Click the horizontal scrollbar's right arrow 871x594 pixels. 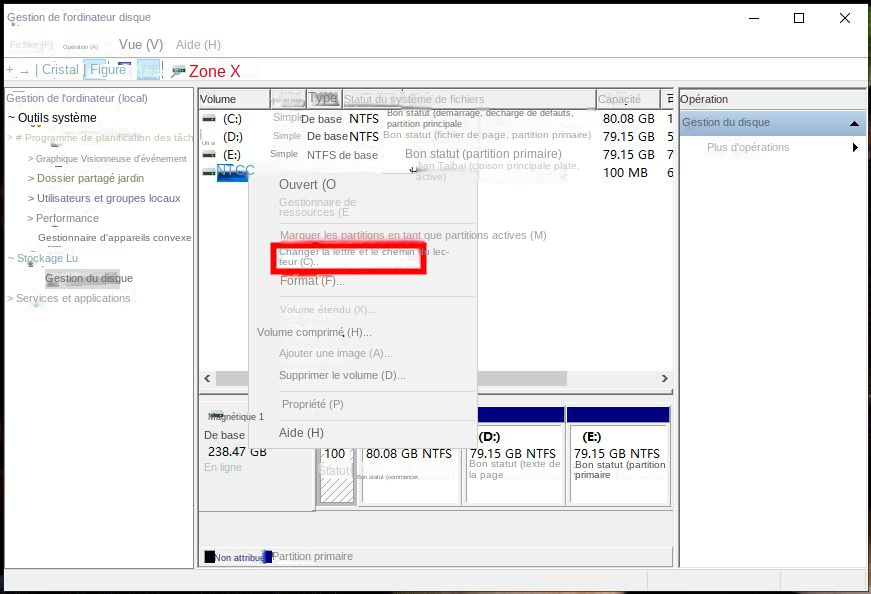[x=665, y=379]
